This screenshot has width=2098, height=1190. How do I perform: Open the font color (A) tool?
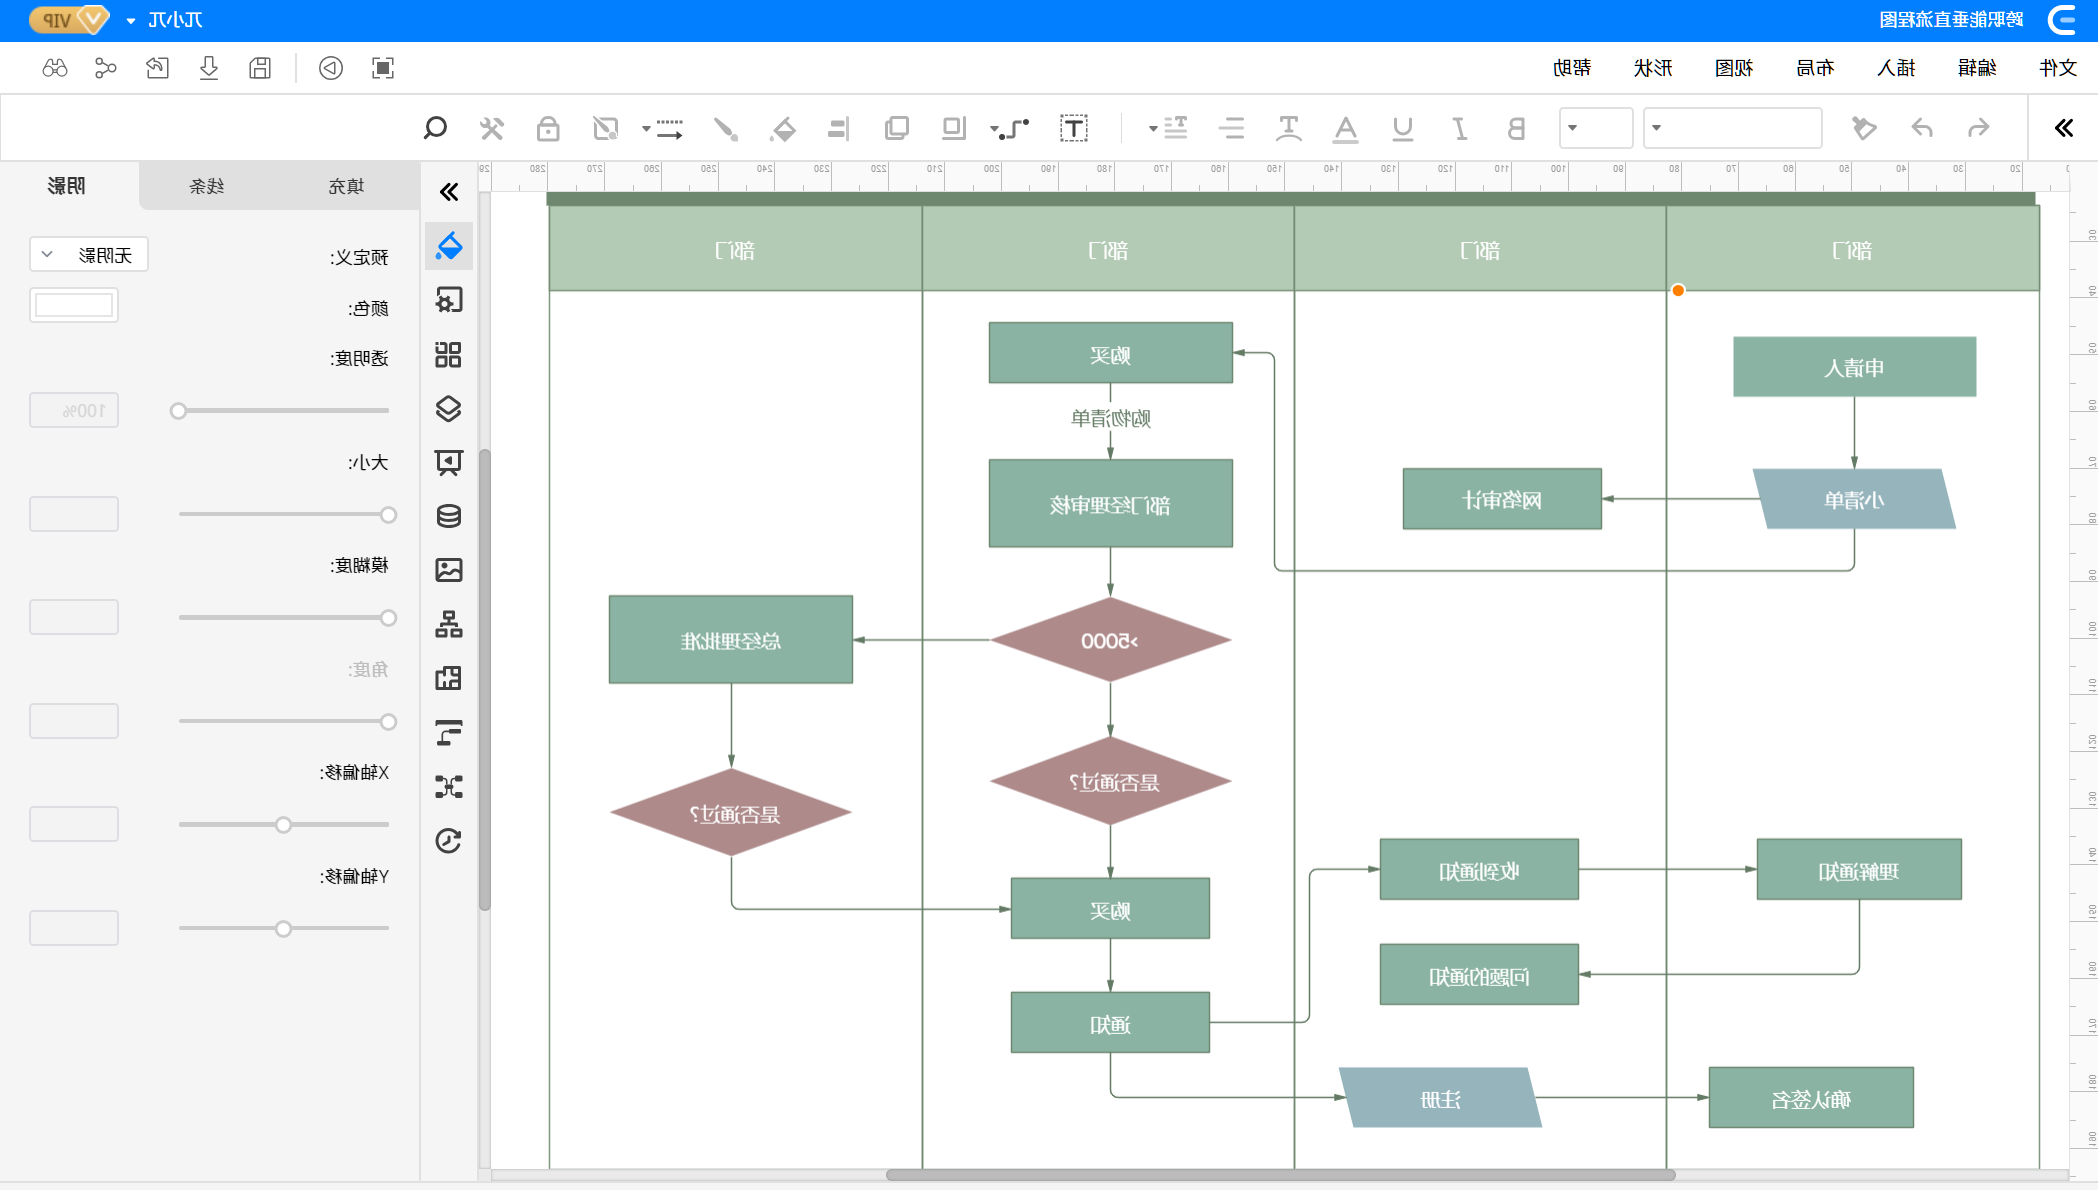pos(1346,128)
